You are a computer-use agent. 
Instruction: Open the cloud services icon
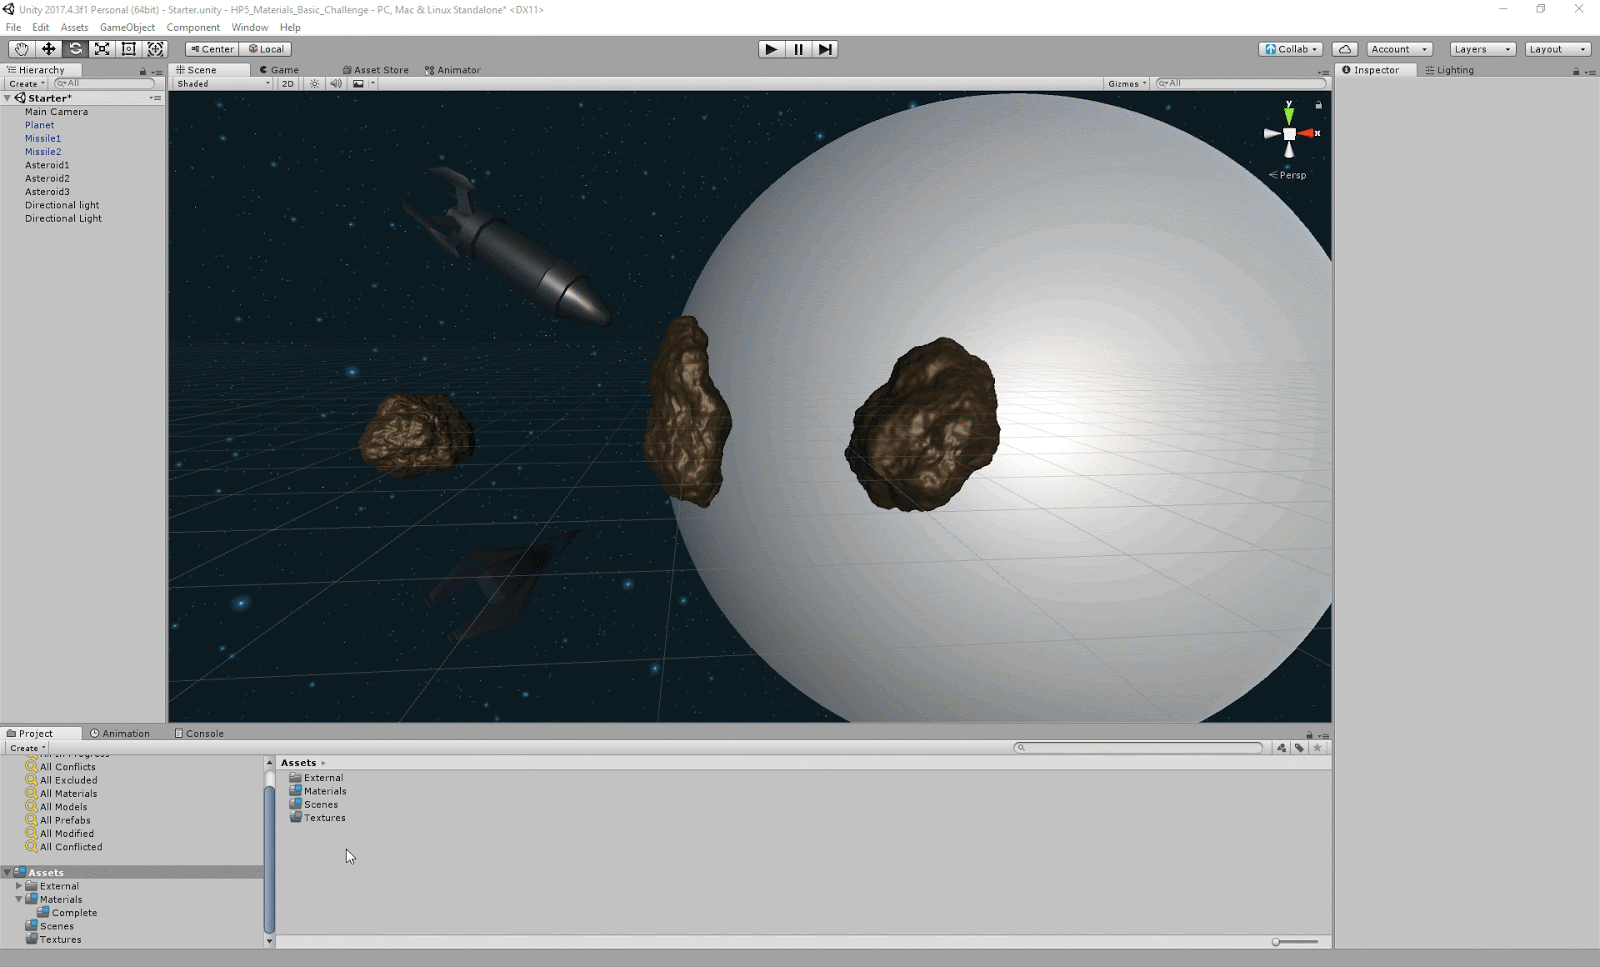coord(1345,49)
